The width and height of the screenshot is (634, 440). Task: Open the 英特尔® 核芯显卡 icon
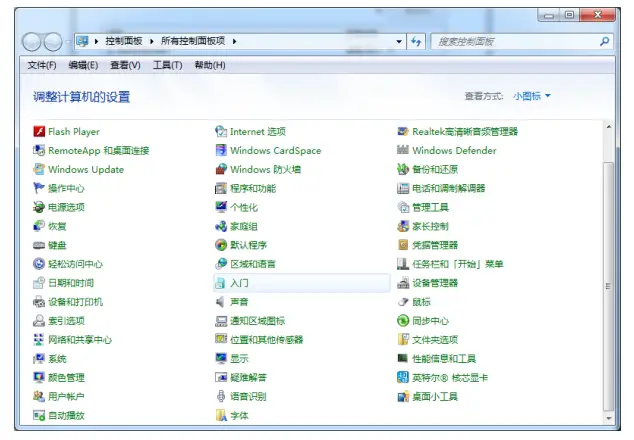[x=403, y=378]
